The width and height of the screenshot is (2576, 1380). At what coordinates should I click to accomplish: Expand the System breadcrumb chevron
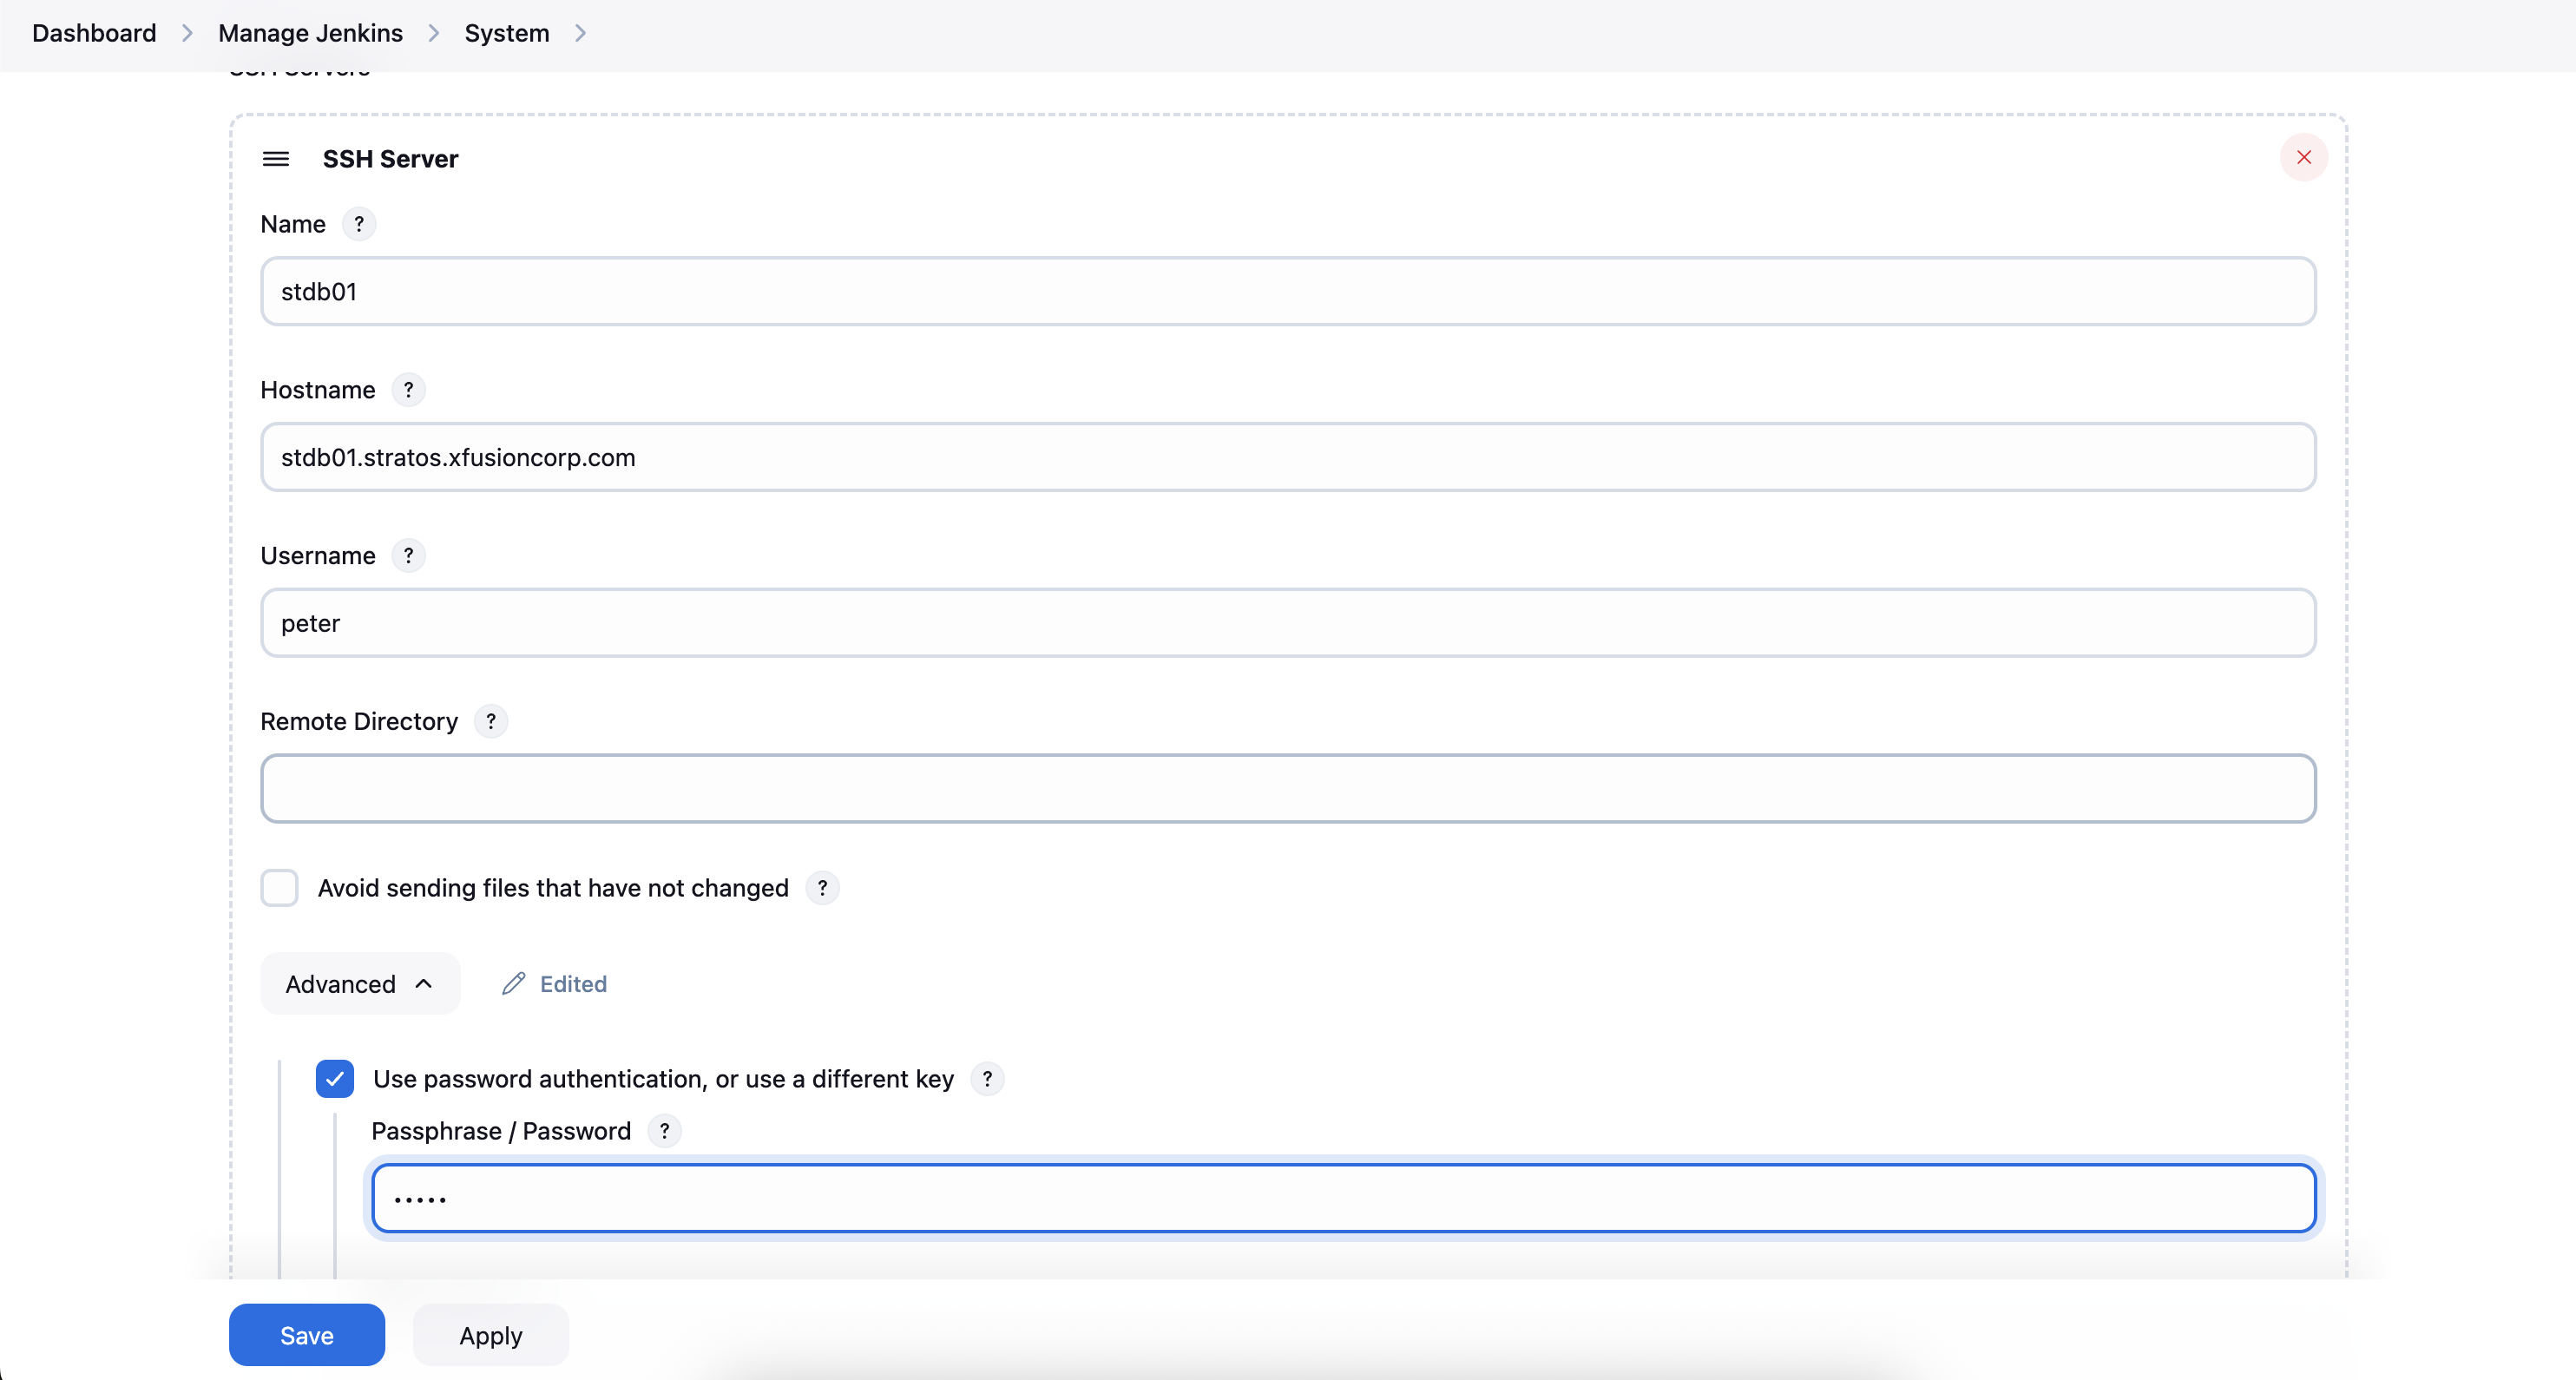coord(581,33)
